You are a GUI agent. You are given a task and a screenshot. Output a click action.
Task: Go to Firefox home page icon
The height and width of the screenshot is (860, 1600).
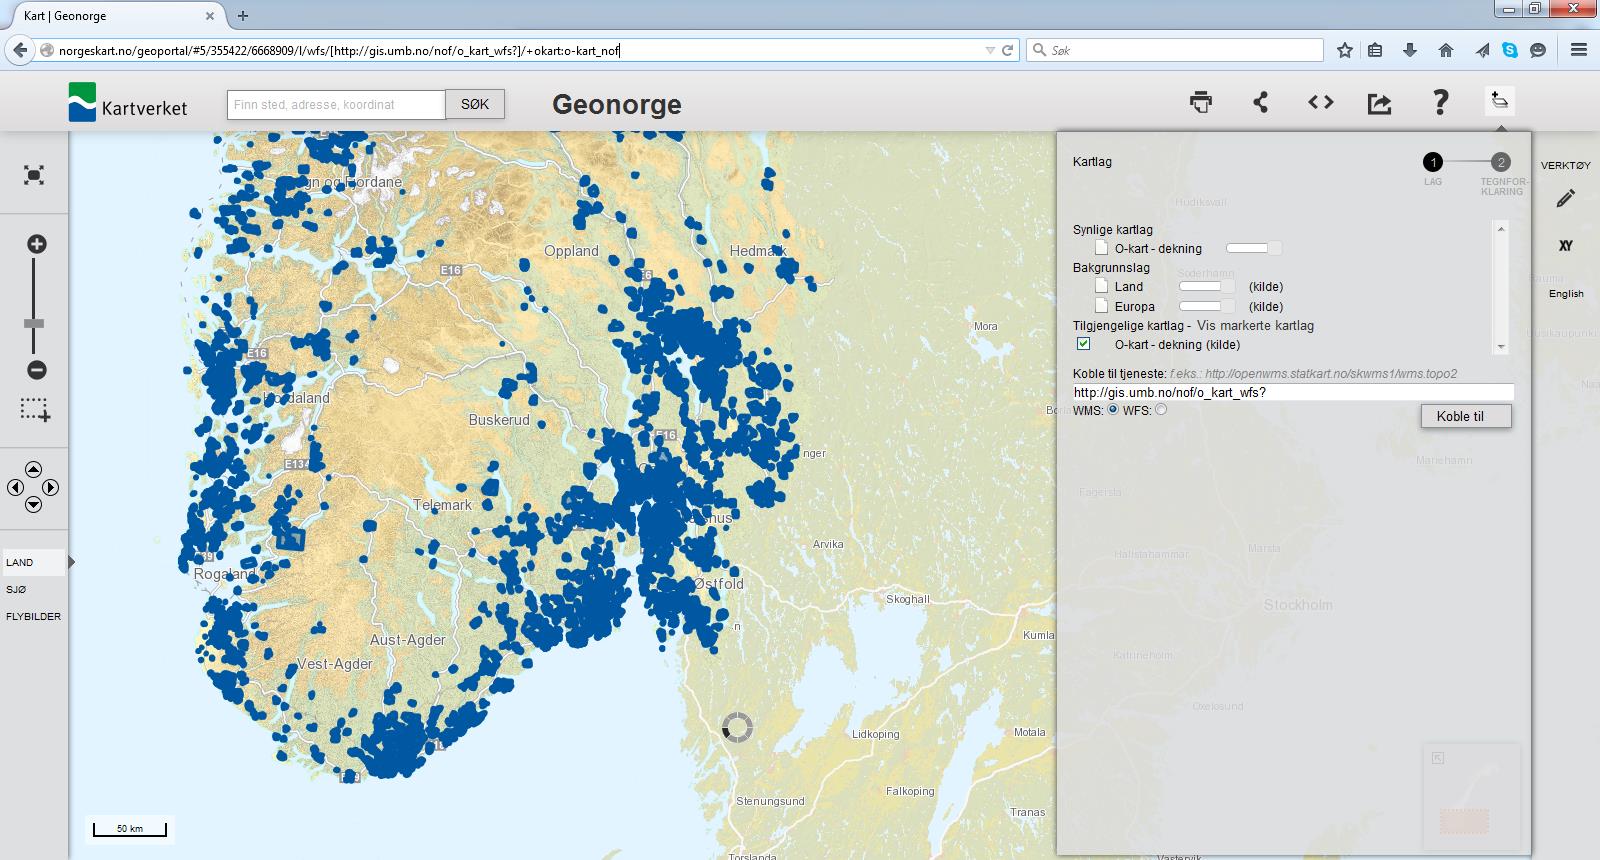tap(1446, 50)
